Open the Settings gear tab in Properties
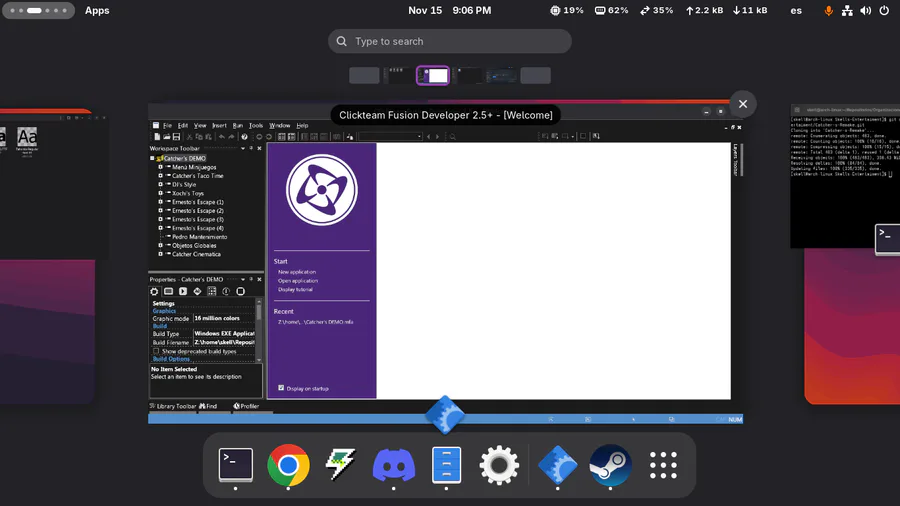 154,291
